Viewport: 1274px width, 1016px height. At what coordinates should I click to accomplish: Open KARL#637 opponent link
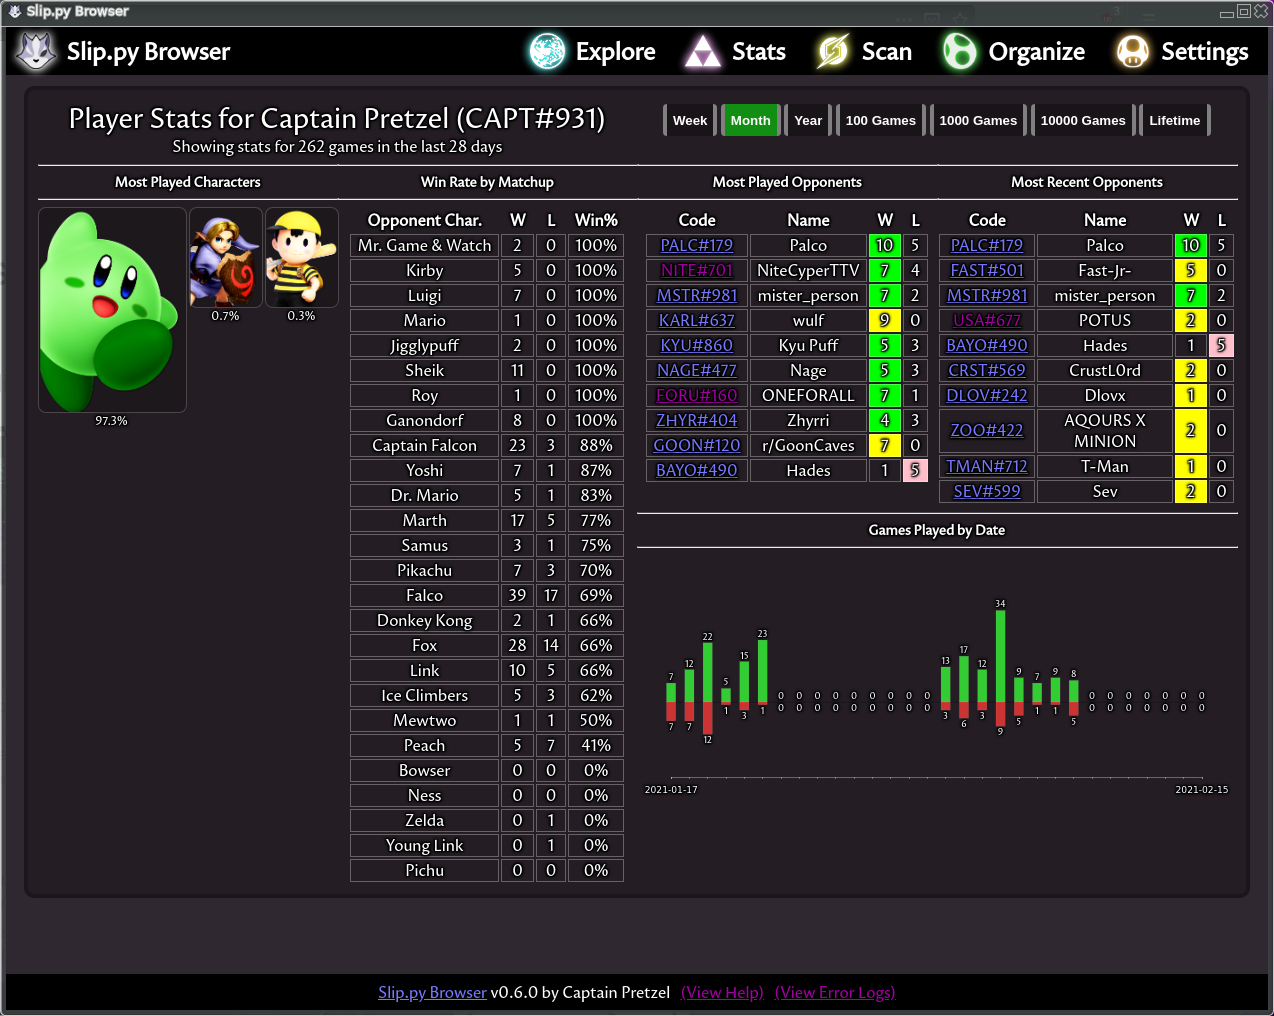[x=697, y=320]
